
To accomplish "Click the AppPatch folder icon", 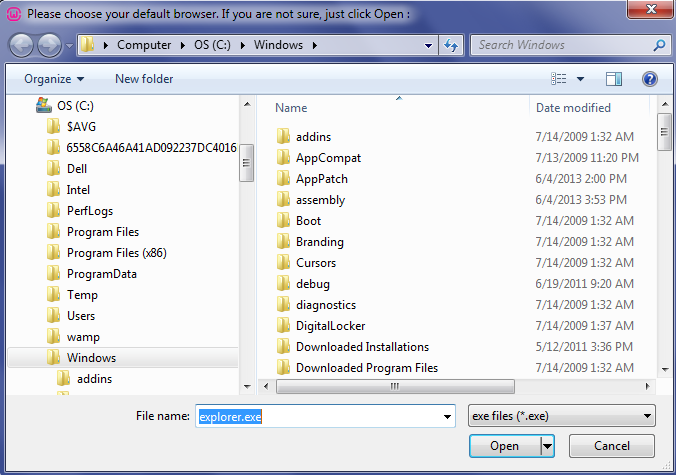I will pos(283,179).
